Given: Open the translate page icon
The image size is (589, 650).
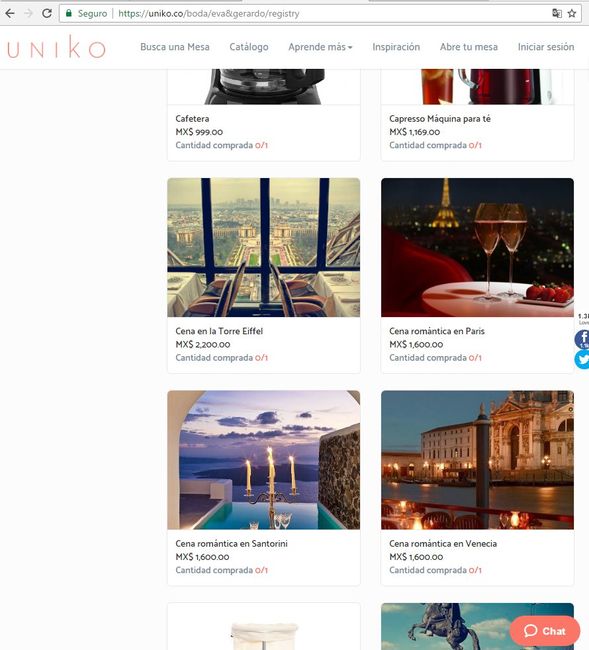Looking at the screenshot, I should [x=557, y=13].
